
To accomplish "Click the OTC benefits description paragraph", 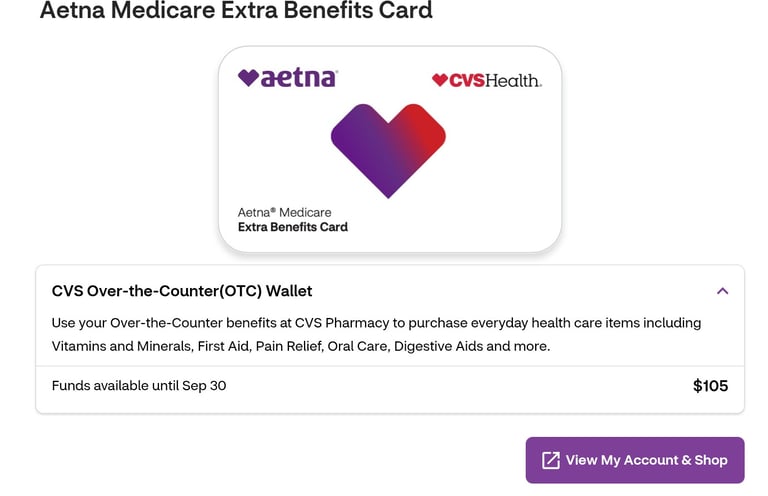I will pyautogui.click(x=376, y=334).
